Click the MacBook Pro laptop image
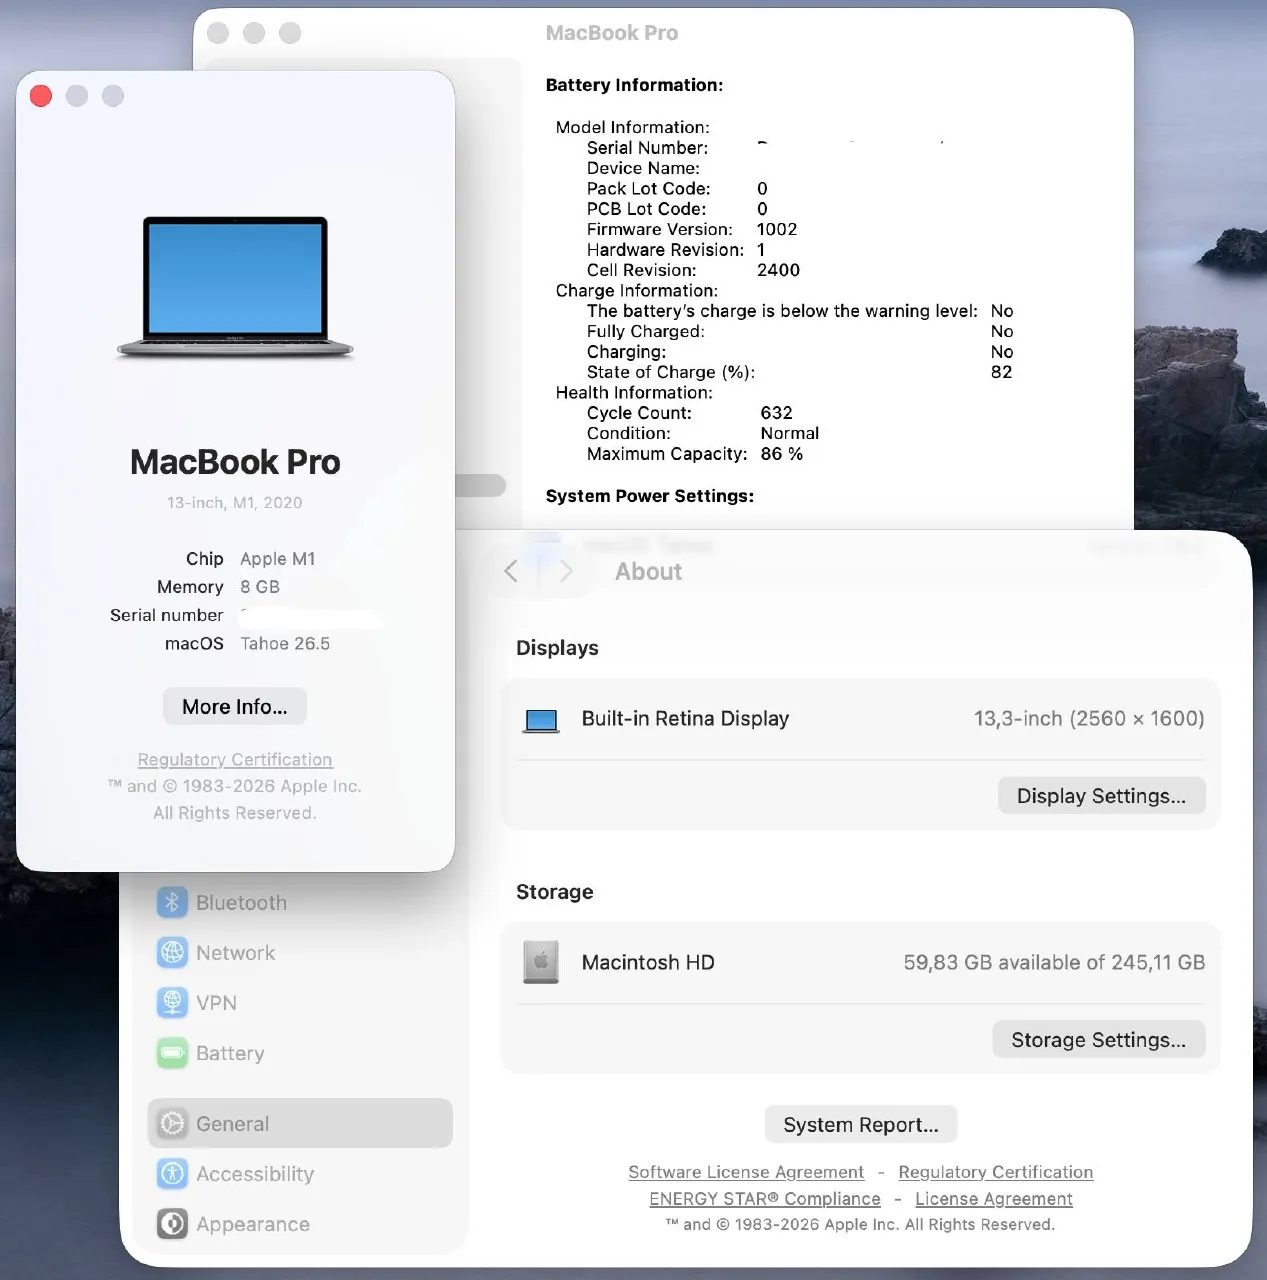This screenshot has height=1280, width=1267. pos(235,288)
